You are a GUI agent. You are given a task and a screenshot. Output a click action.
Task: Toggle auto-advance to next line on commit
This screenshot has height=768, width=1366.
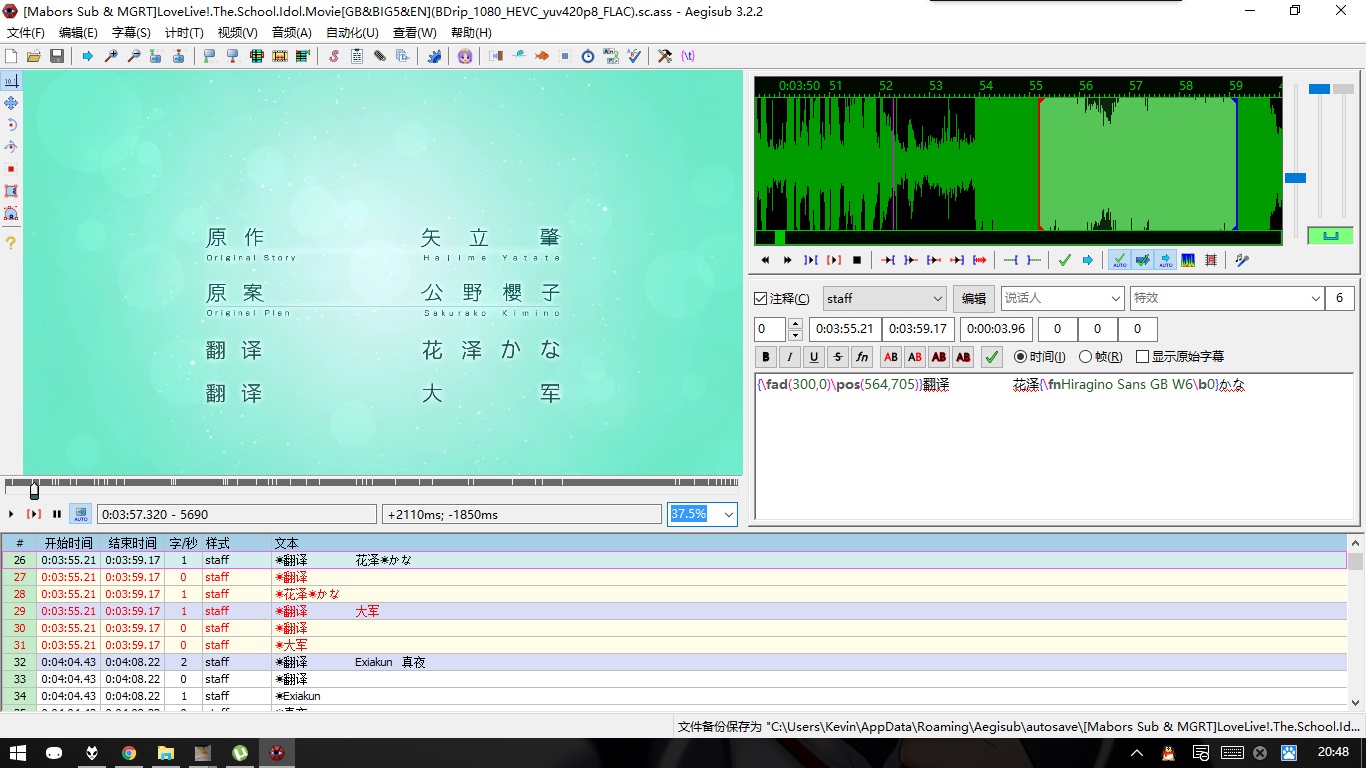coord(1143,260)
